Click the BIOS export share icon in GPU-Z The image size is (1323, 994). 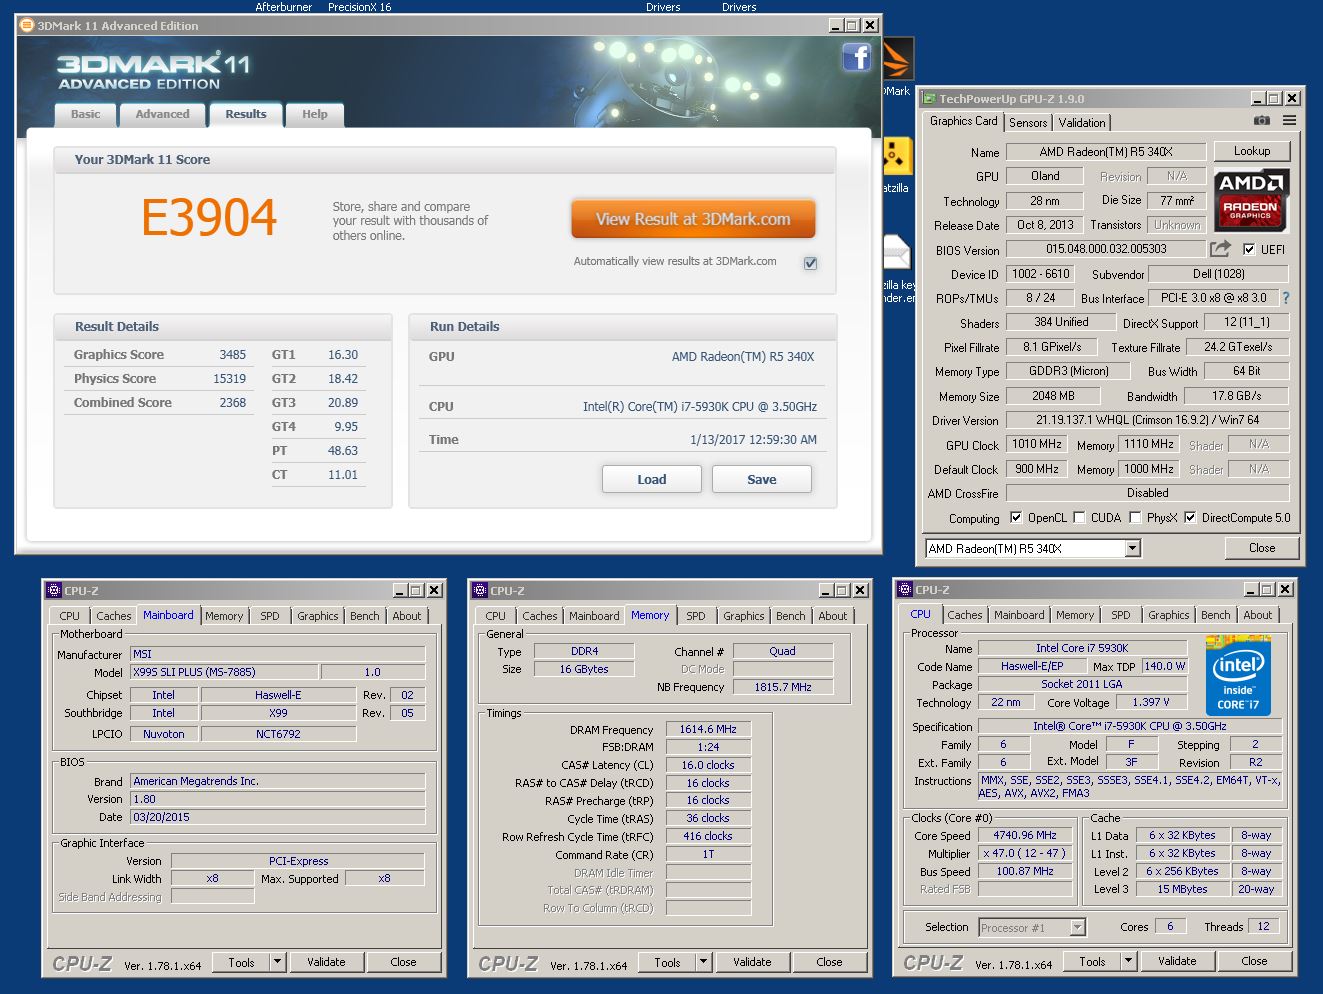click(x=1220, y=249)
